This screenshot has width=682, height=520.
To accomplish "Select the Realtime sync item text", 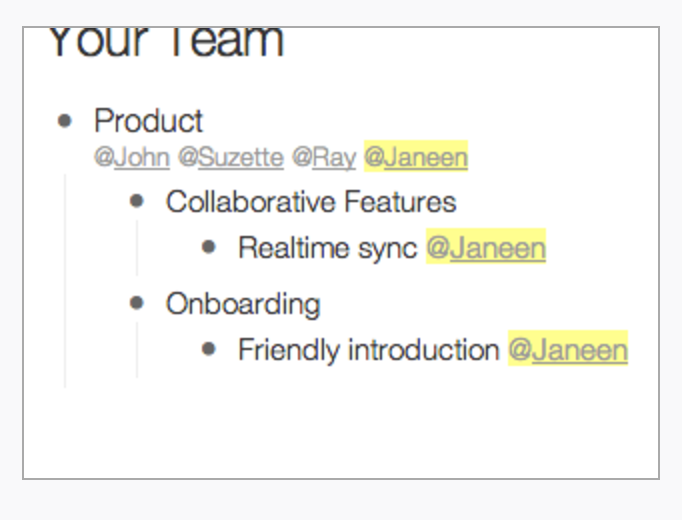I will click(x=328, y=248).
